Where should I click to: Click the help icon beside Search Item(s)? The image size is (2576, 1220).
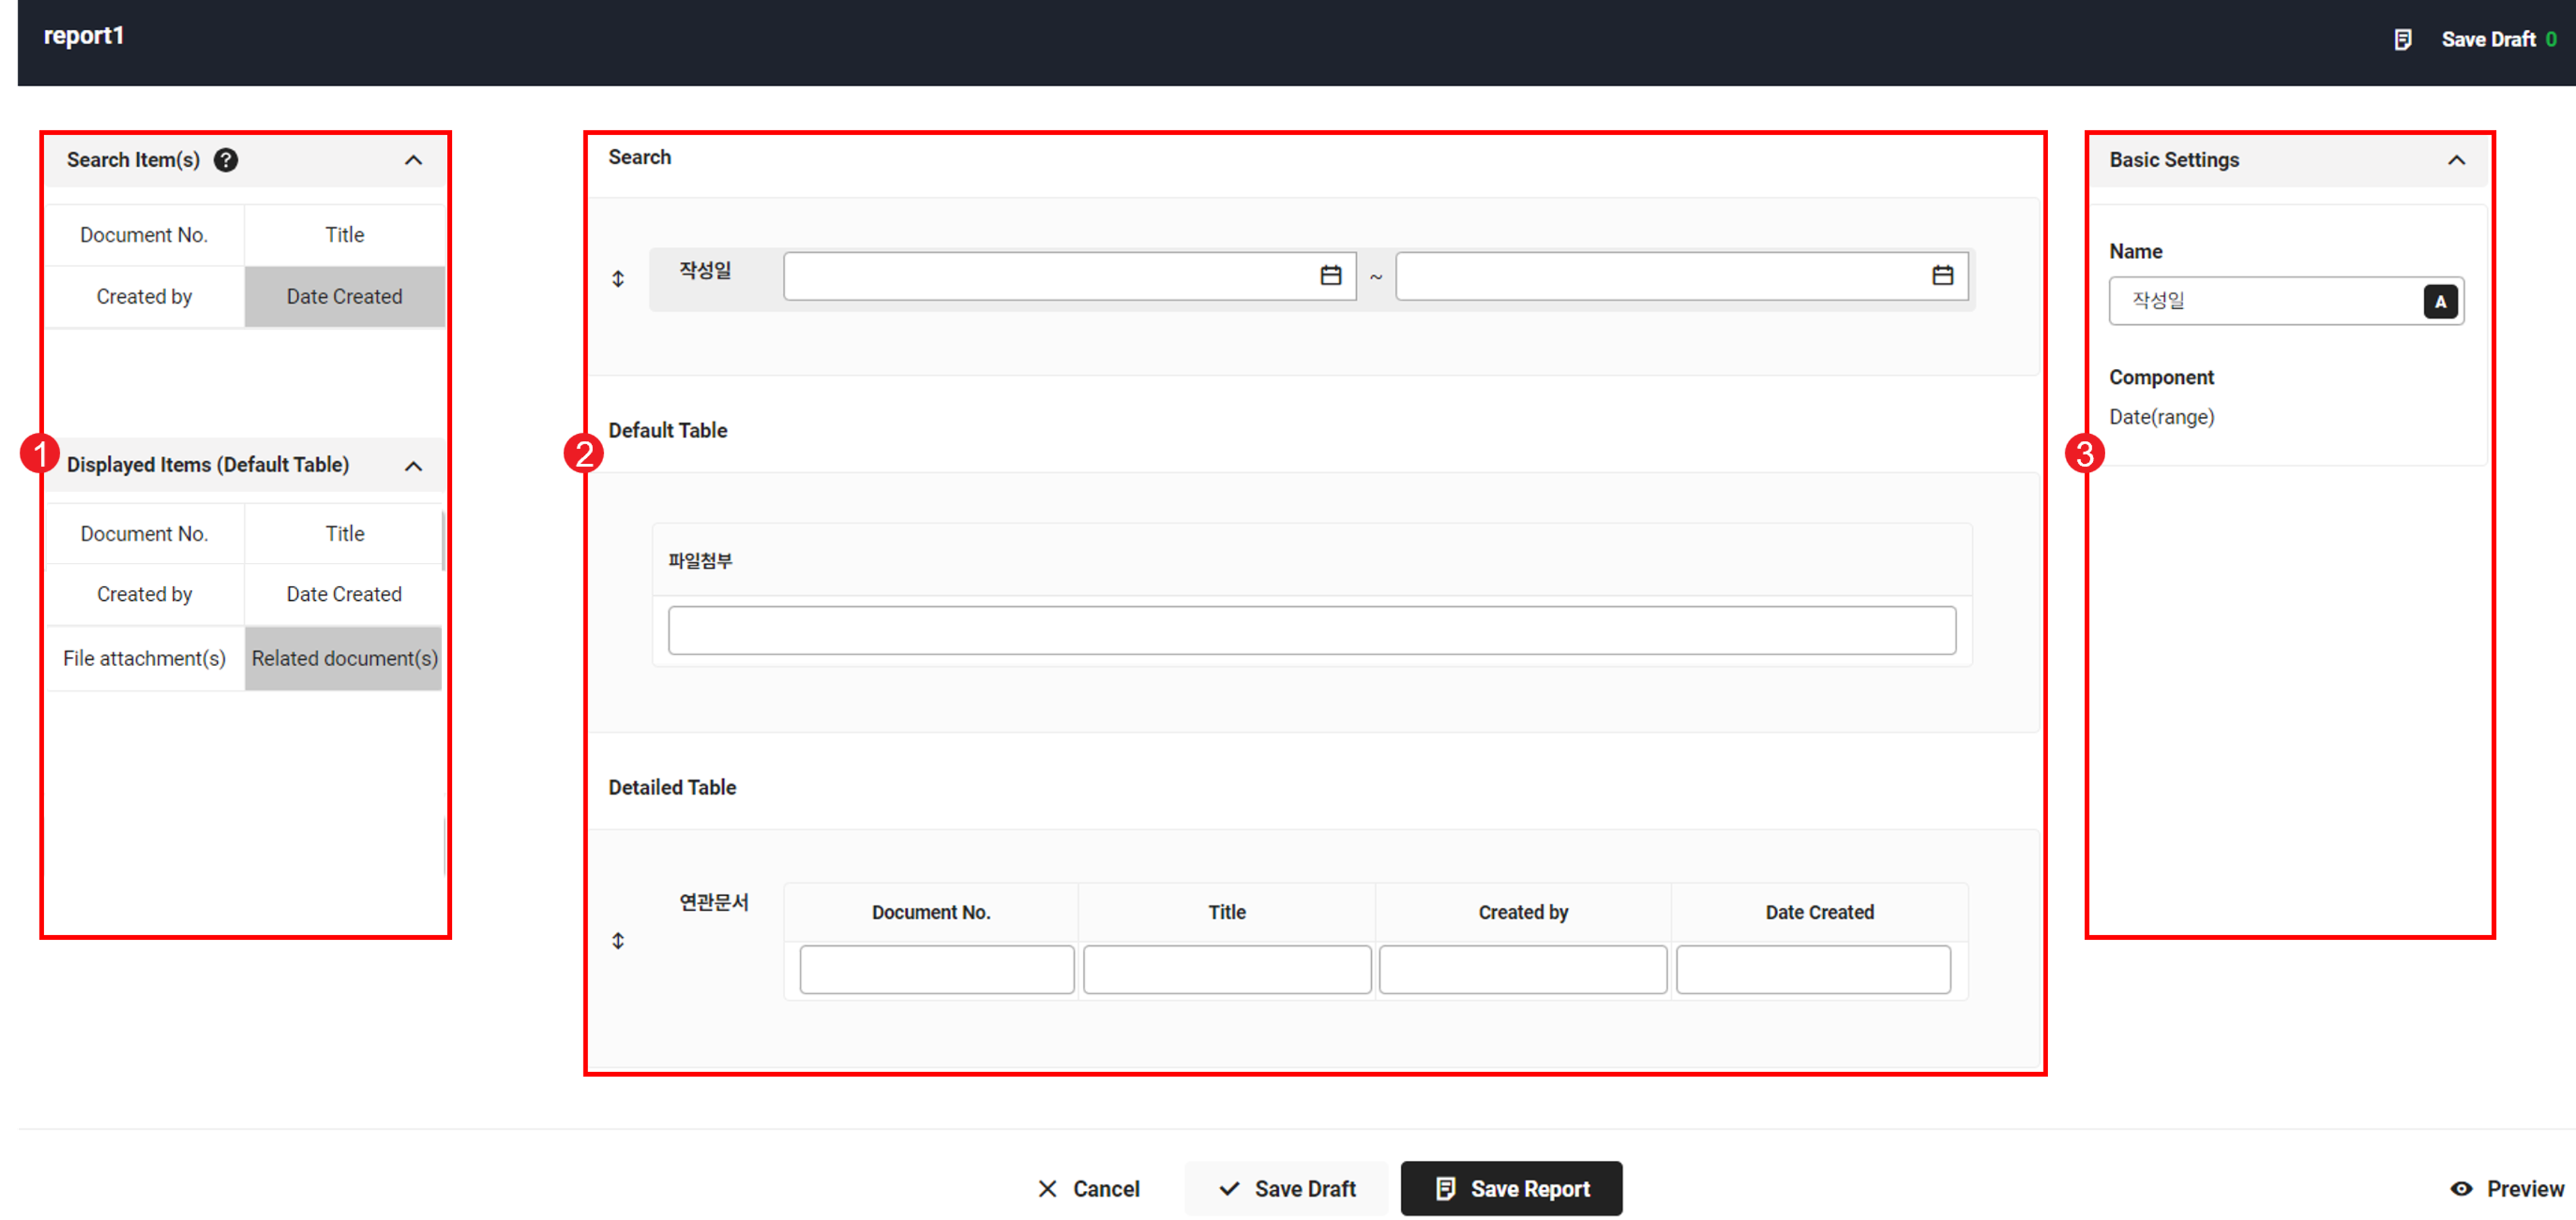pyautogui.click(x=226, y=160)
